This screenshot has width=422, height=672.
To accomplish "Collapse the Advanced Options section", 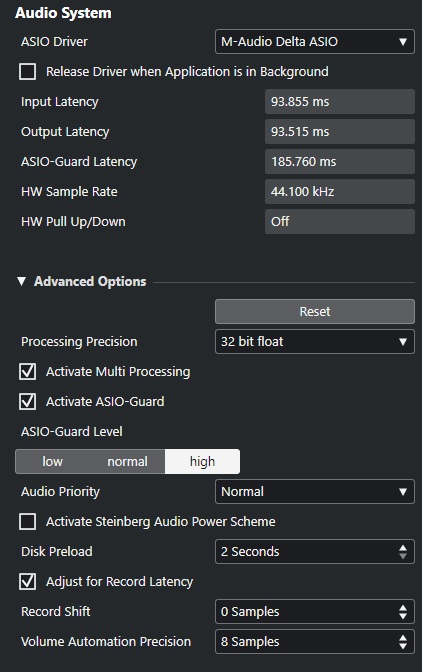I will pyautogui.click(x=21, y=282).
